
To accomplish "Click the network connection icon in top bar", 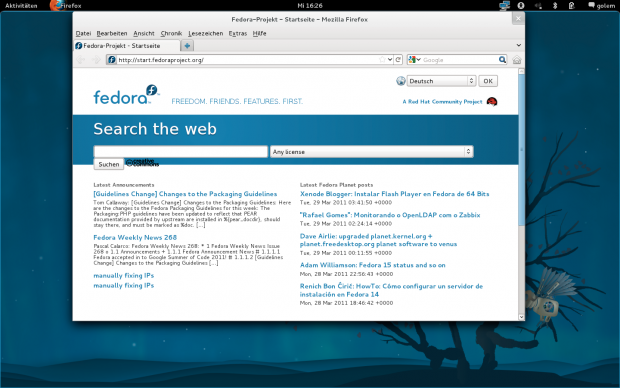I will point(505,5).
